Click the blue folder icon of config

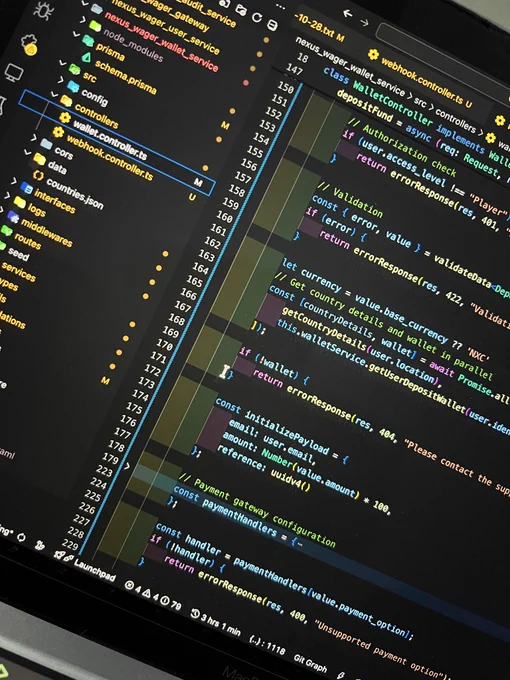[73, 86]
